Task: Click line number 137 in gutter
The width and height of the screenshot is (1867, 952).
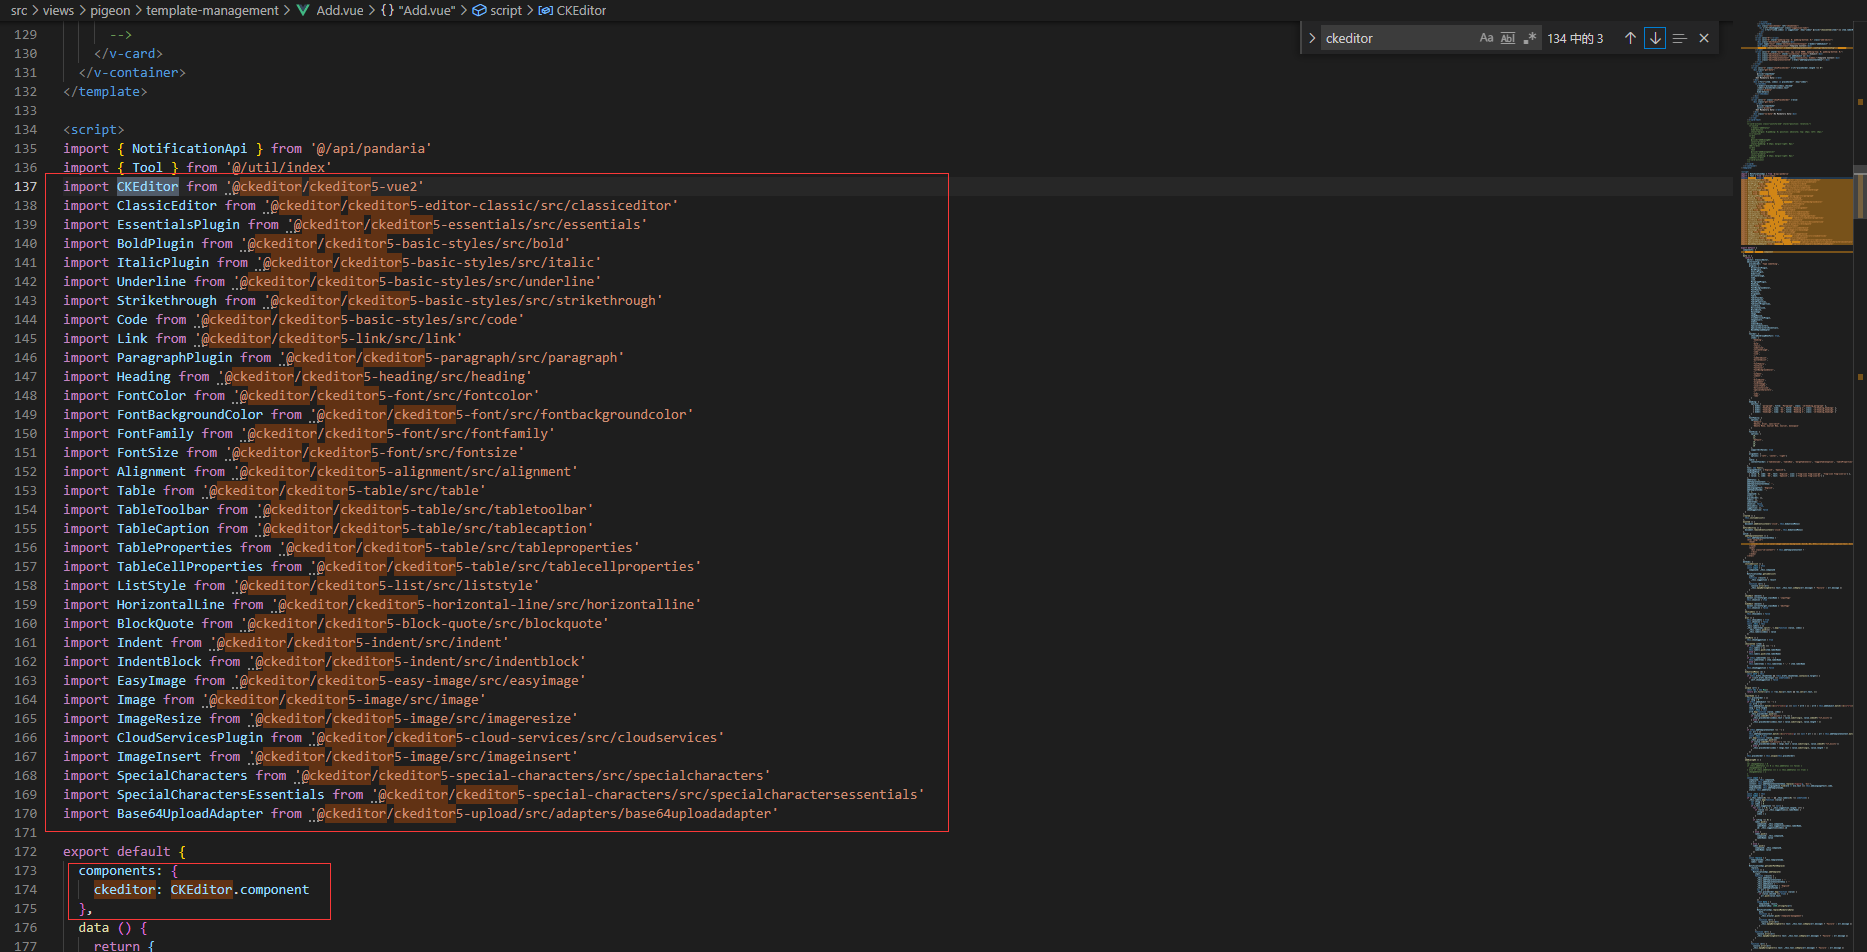Action: tap(26, 186)
